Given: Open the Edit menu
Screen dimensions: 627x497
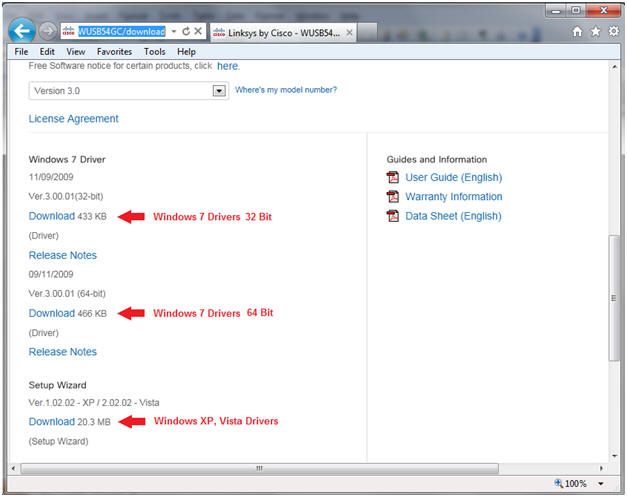Looking at the screenshot, I should (x=47, y=52).
